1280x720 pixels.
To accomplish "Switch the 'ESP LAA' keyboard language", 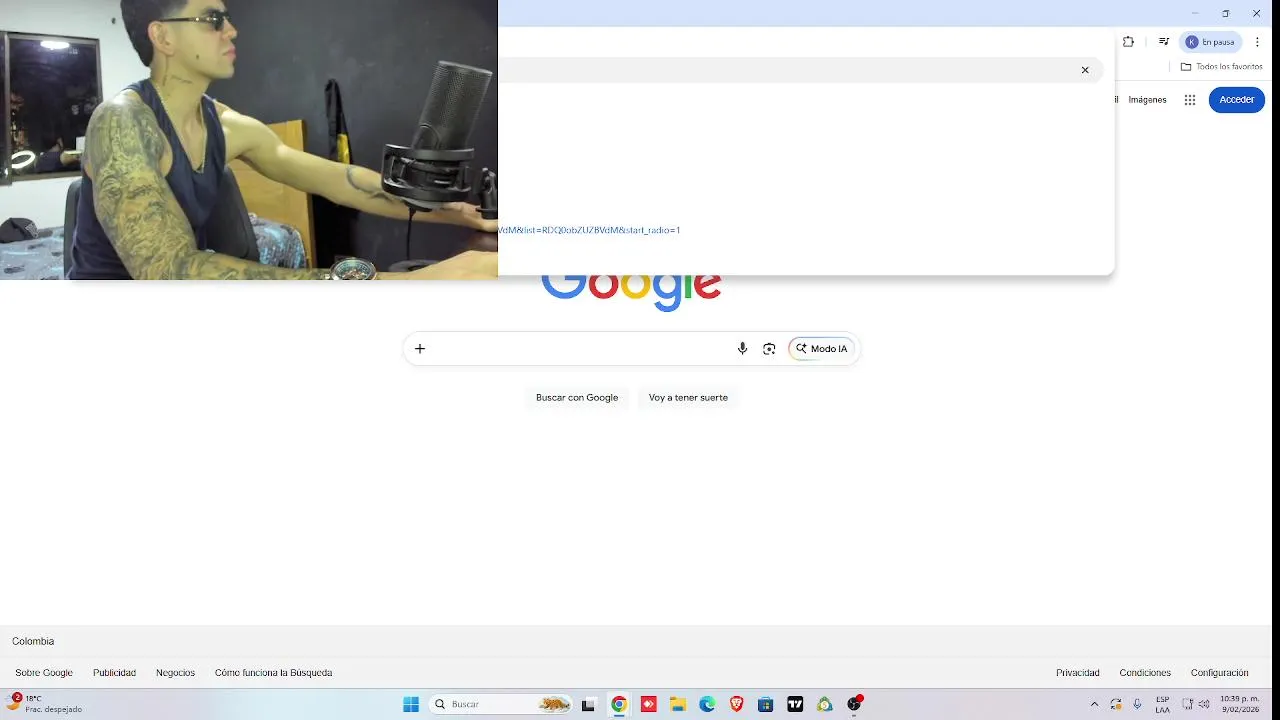I will [1163, 704].
